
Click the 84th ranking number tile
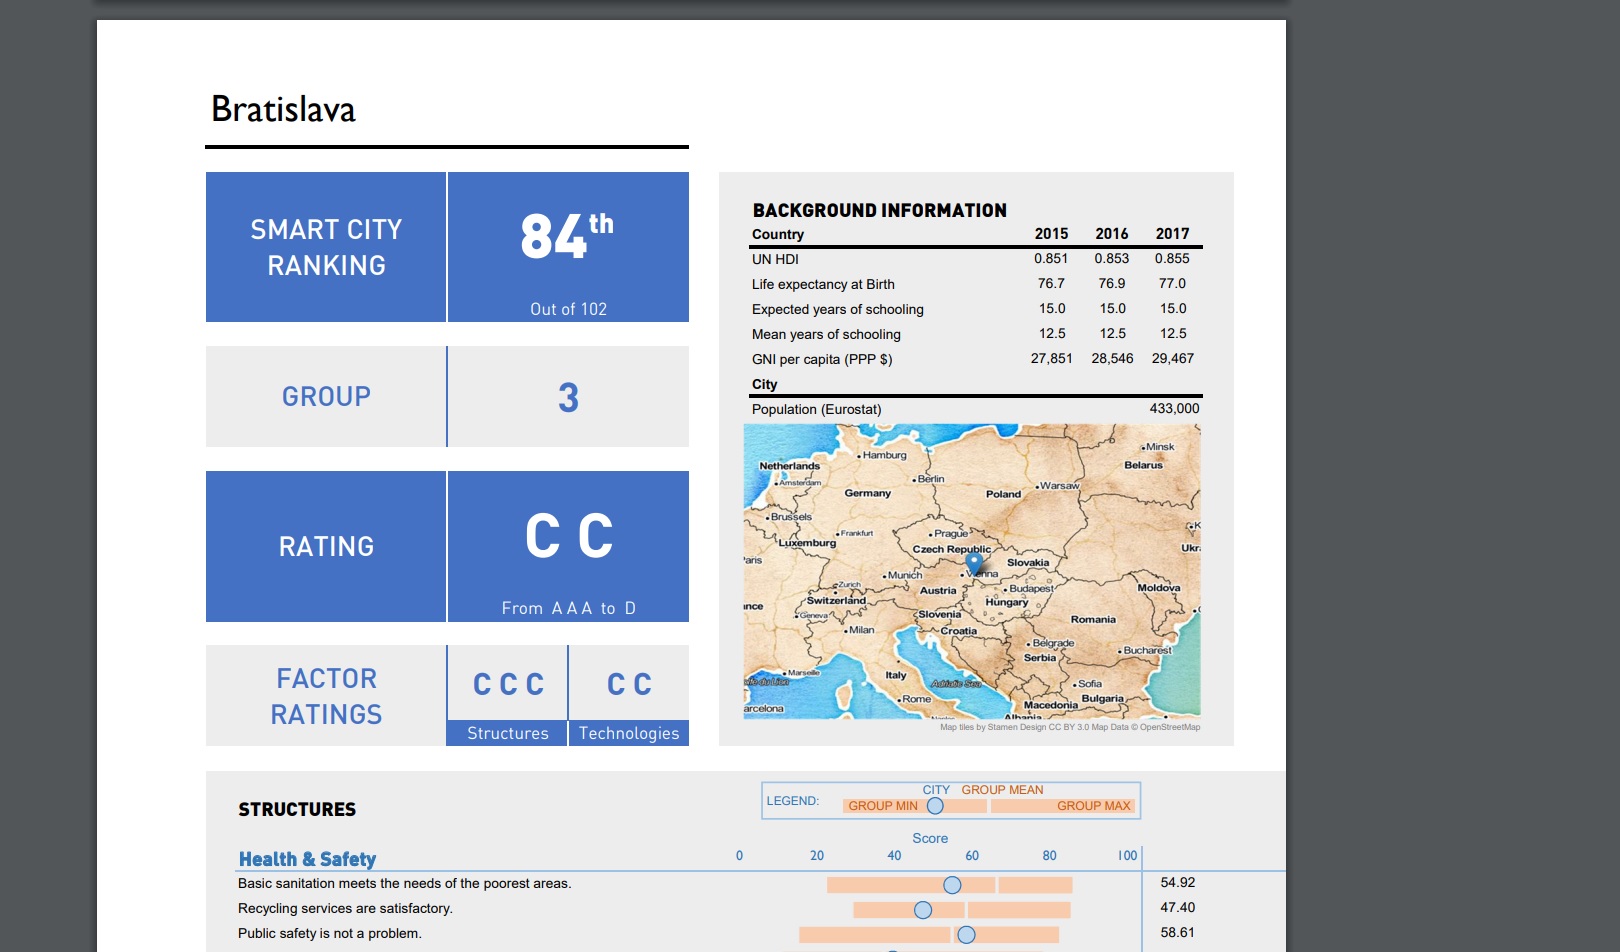(x=568, y=238)
